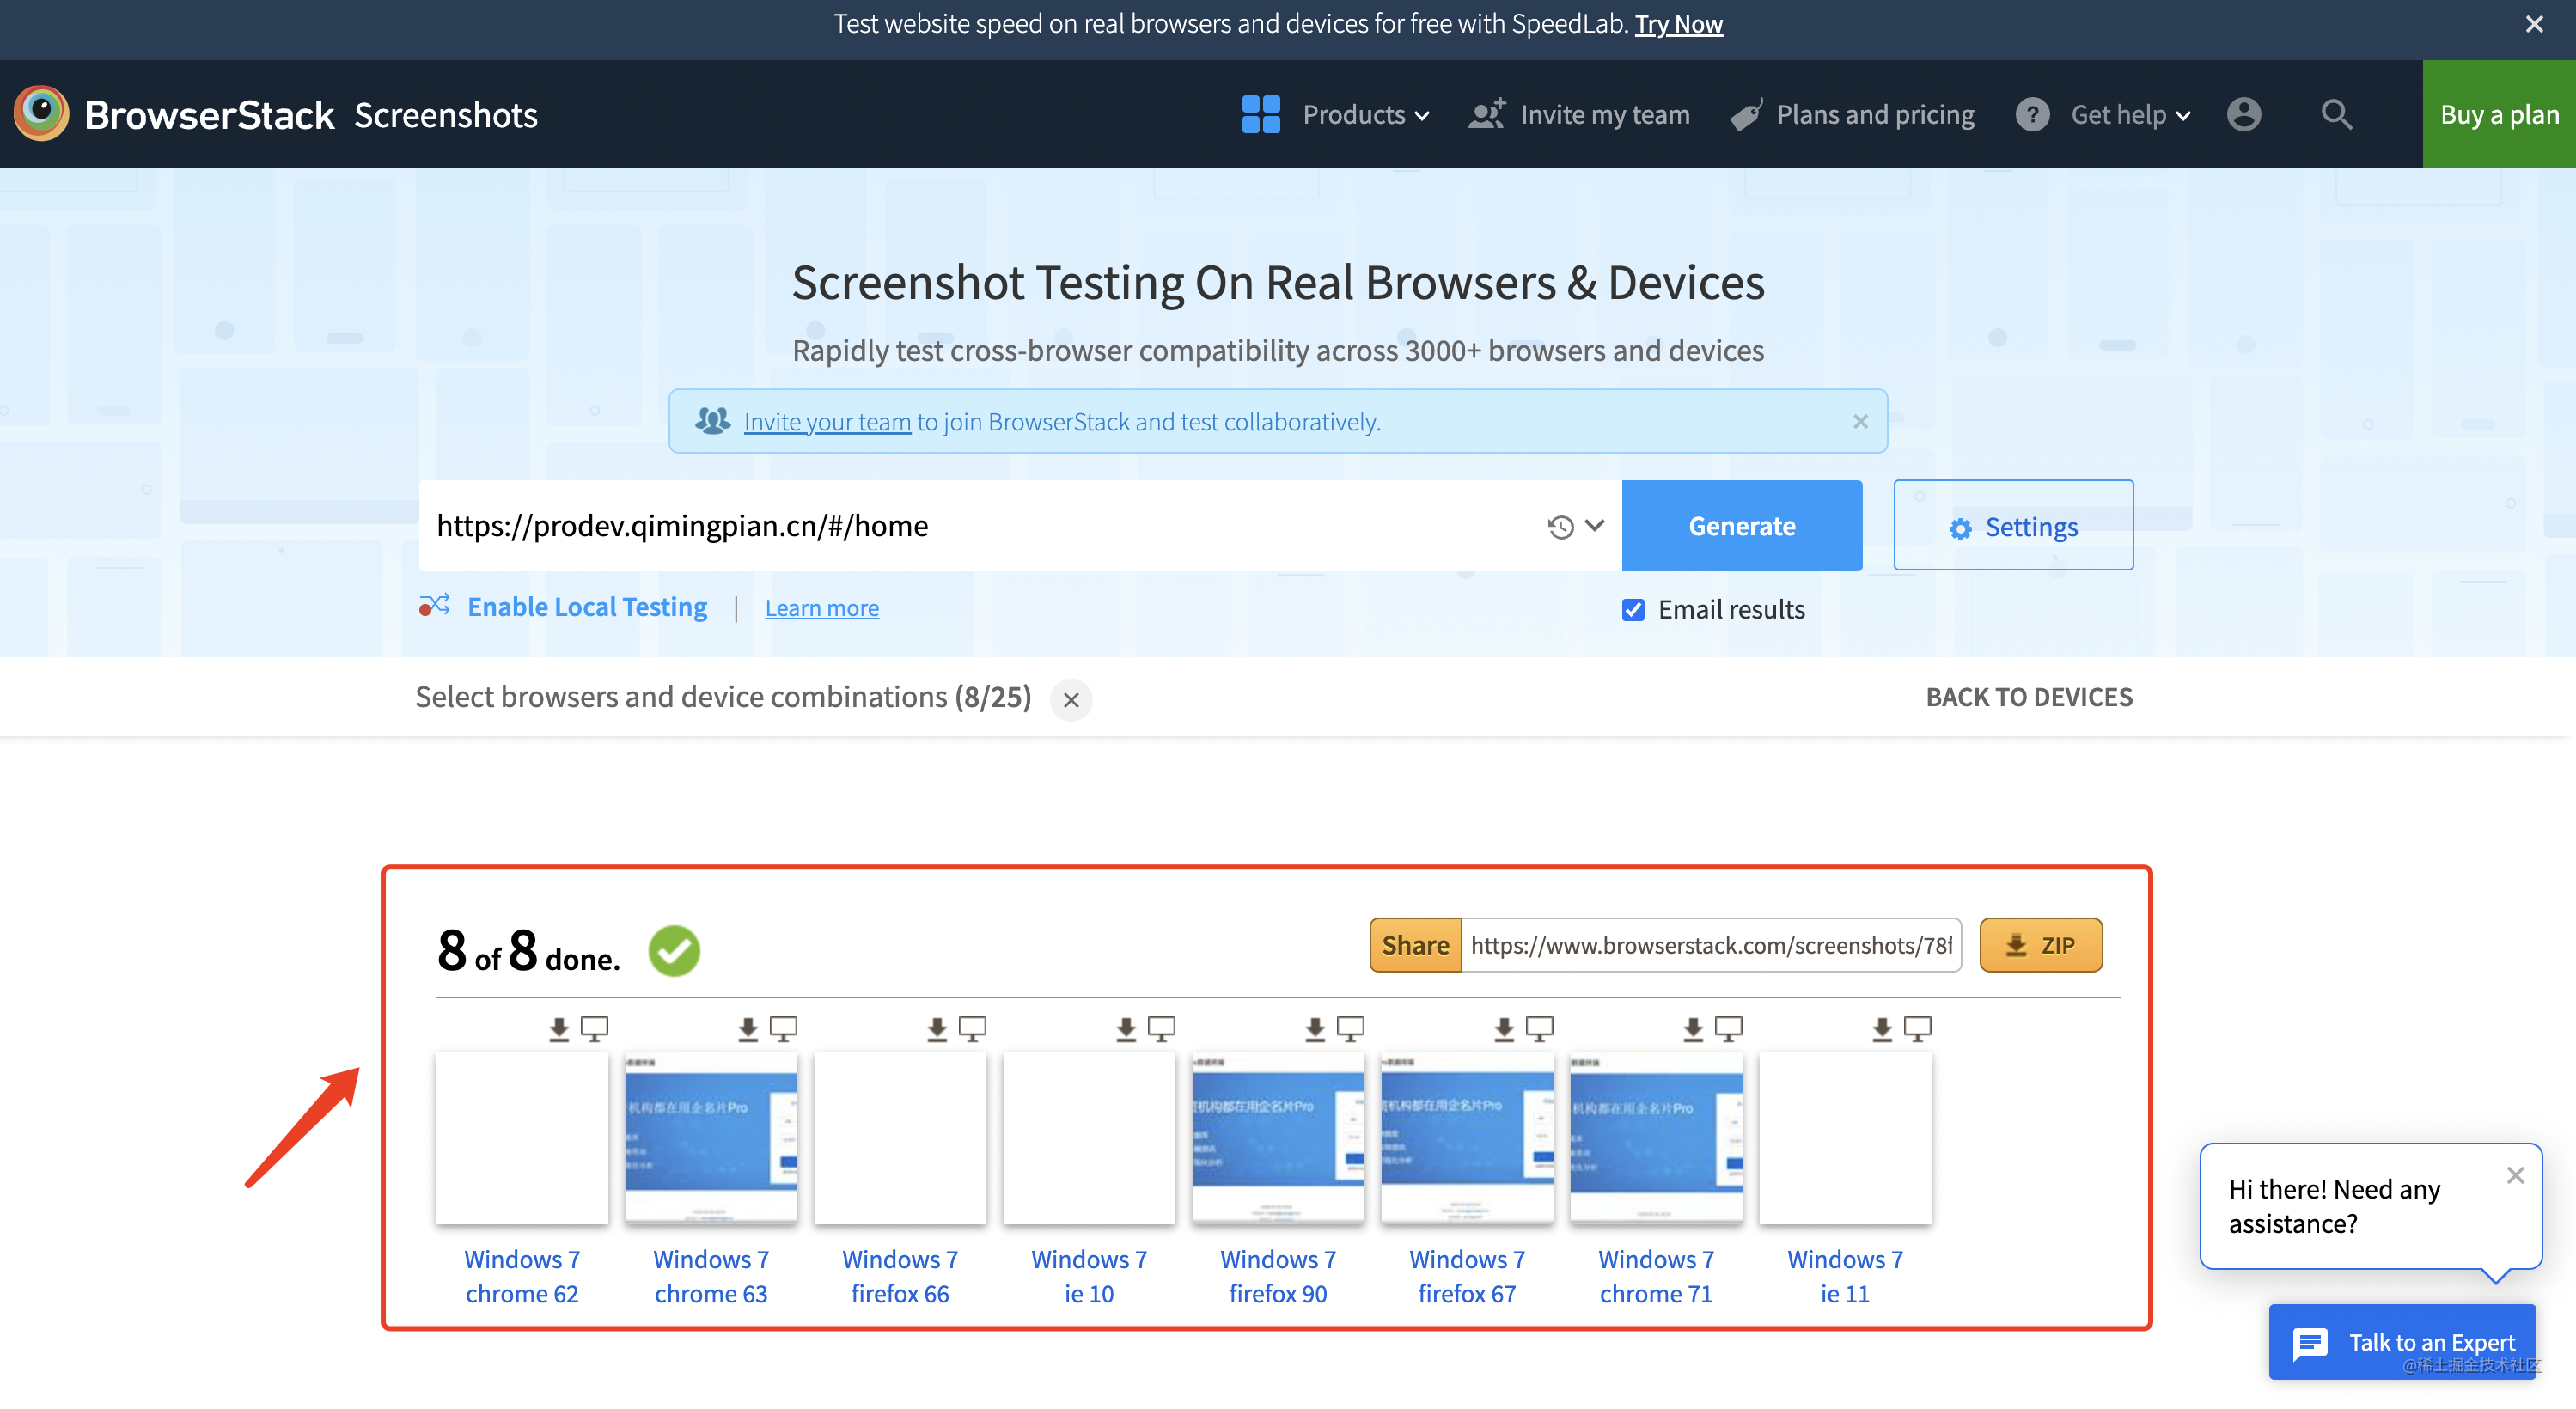Click the share URL text field

pos(1710,945)
